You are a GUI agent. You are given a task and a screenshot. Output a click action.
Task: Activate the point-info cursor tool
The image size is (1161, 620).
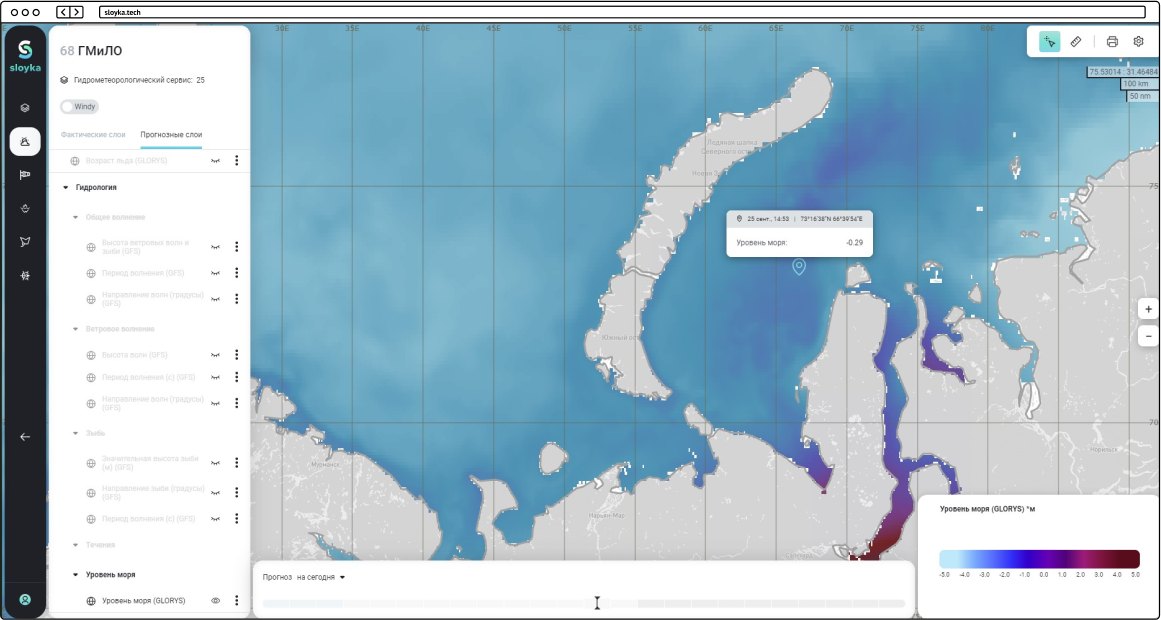click(1049, 41)
